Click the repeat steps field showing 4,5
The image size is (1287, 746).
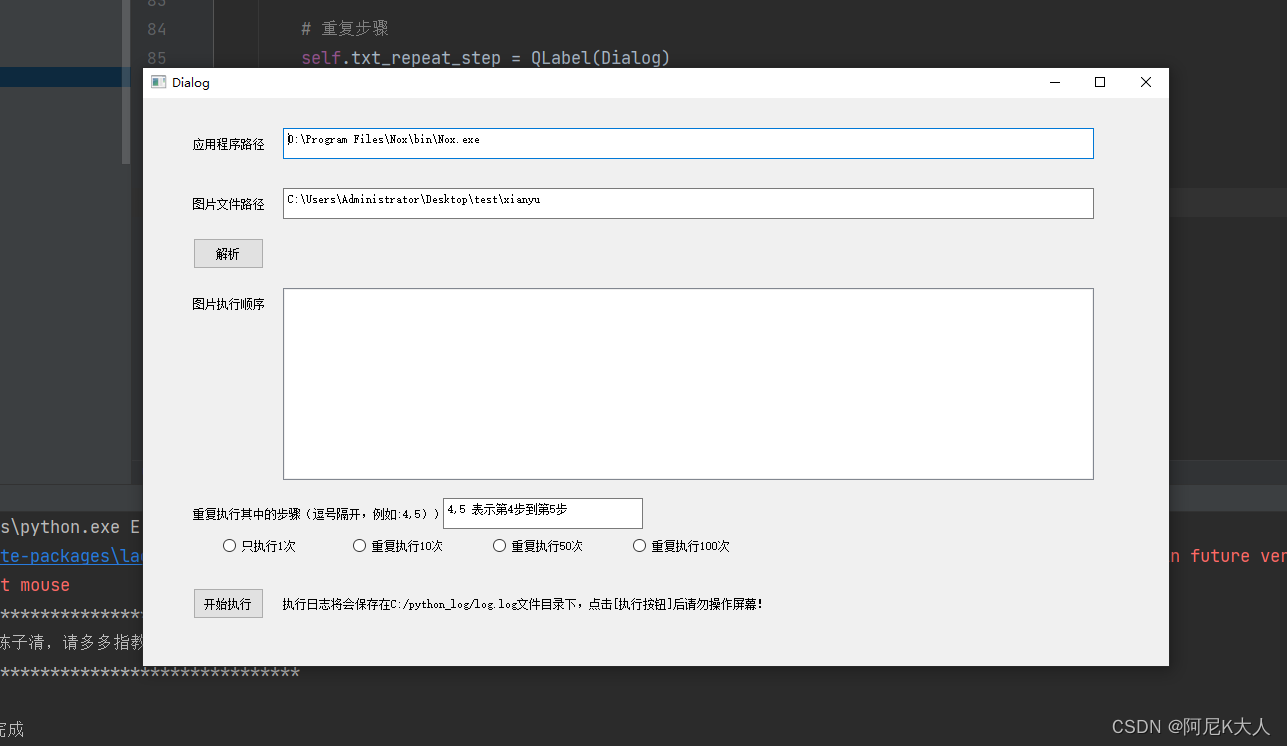pyautogui.click(x=543, y=513)
